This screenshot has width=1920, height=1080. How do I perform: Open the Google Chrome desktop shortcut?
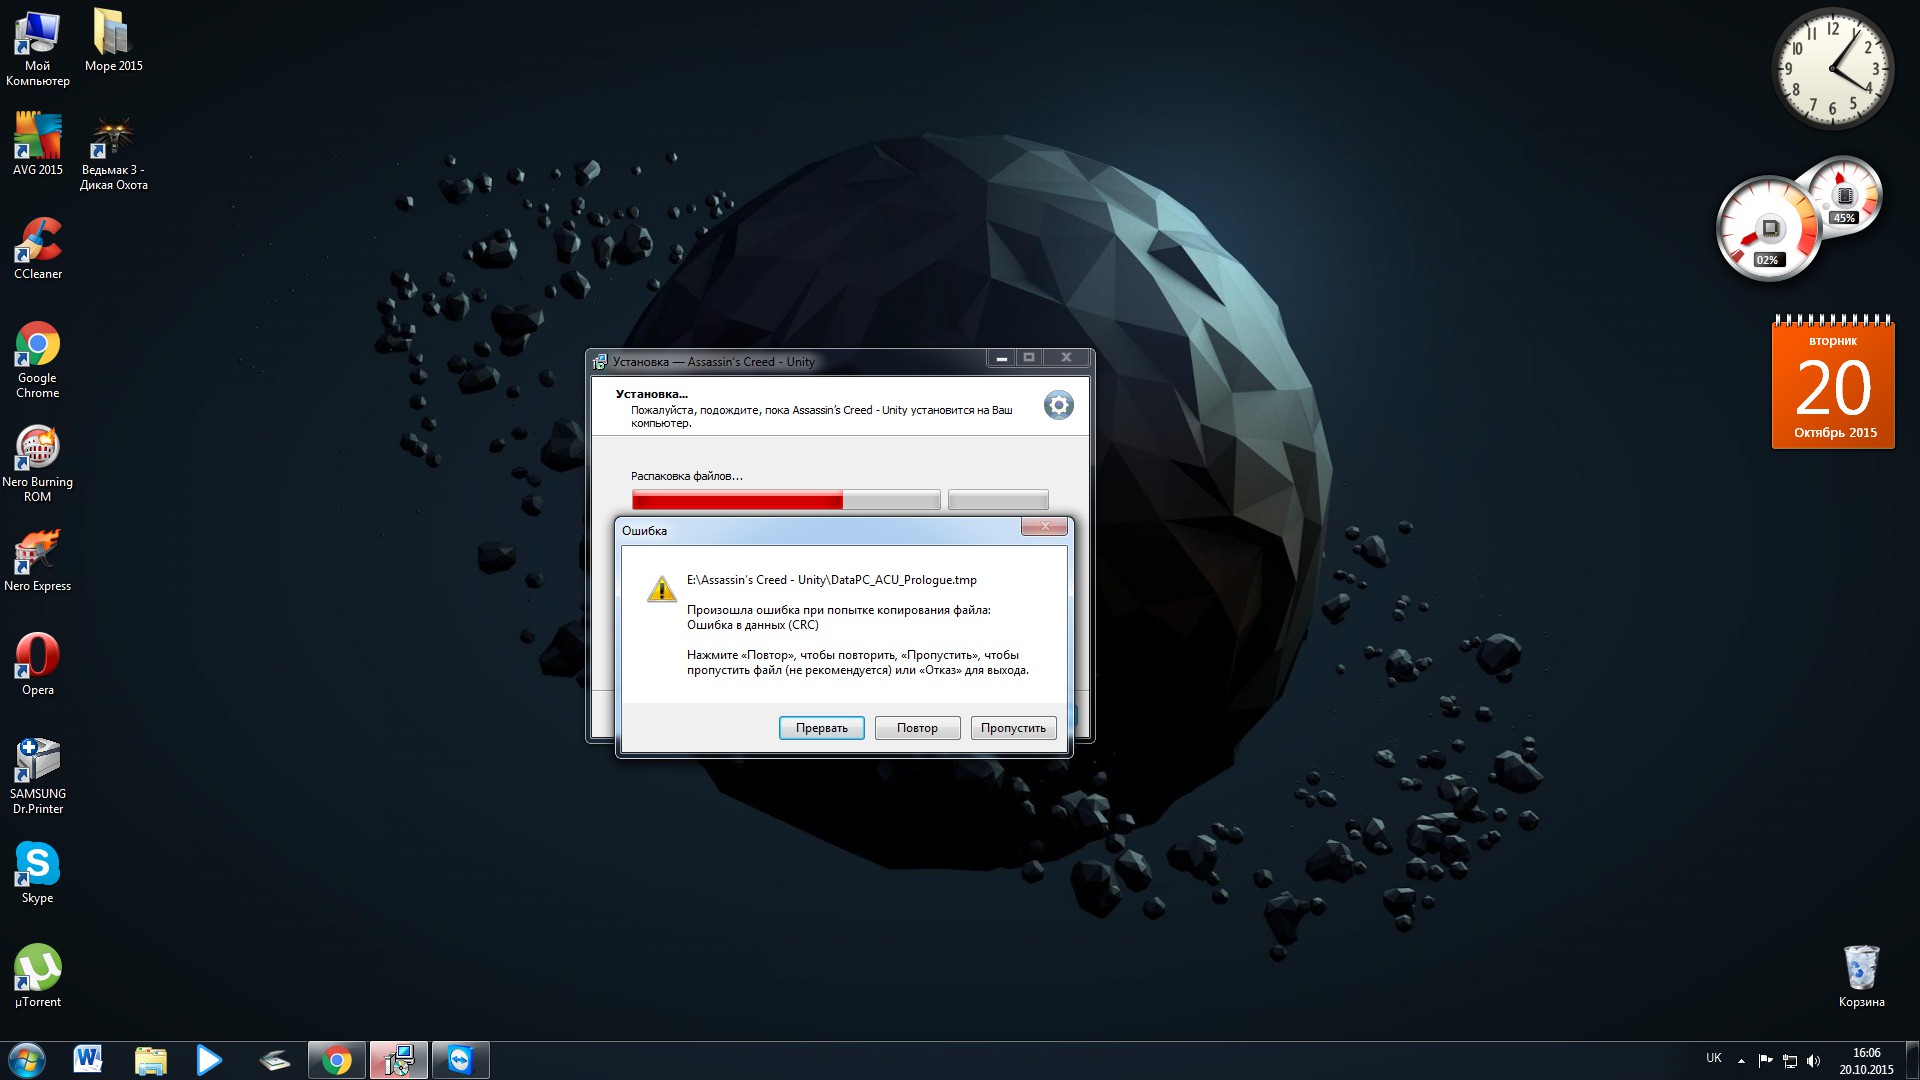click(37, 359)
